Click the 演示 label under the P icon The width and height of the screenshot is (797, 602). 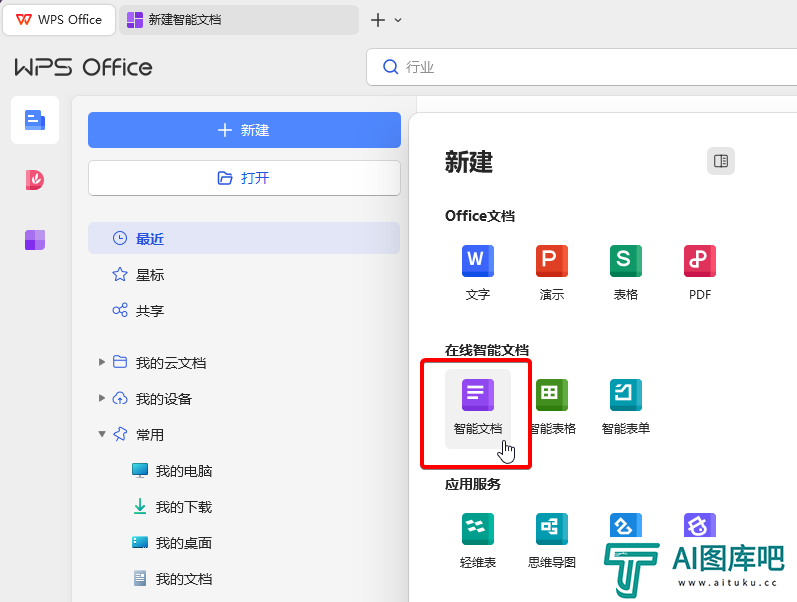[552, 295]
